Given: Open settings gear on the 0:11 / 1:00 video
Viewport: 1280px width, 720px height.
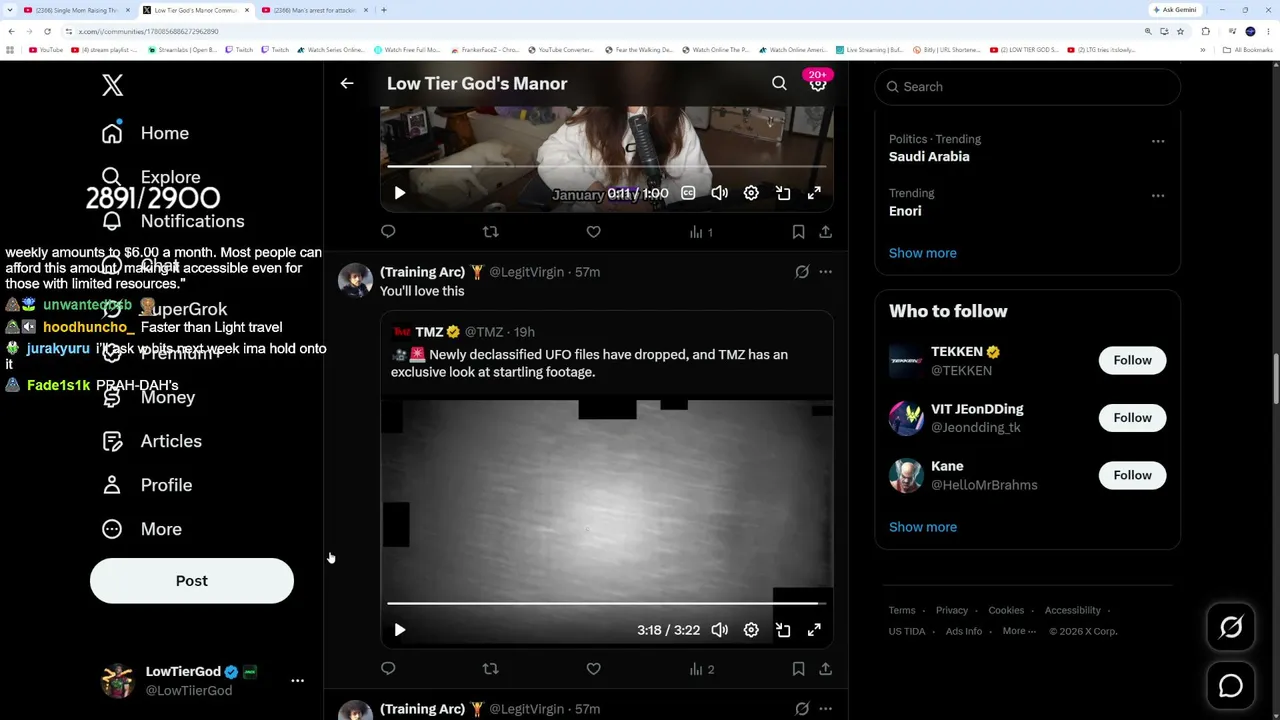Looking at the screenshot, I should coord(751,193).
